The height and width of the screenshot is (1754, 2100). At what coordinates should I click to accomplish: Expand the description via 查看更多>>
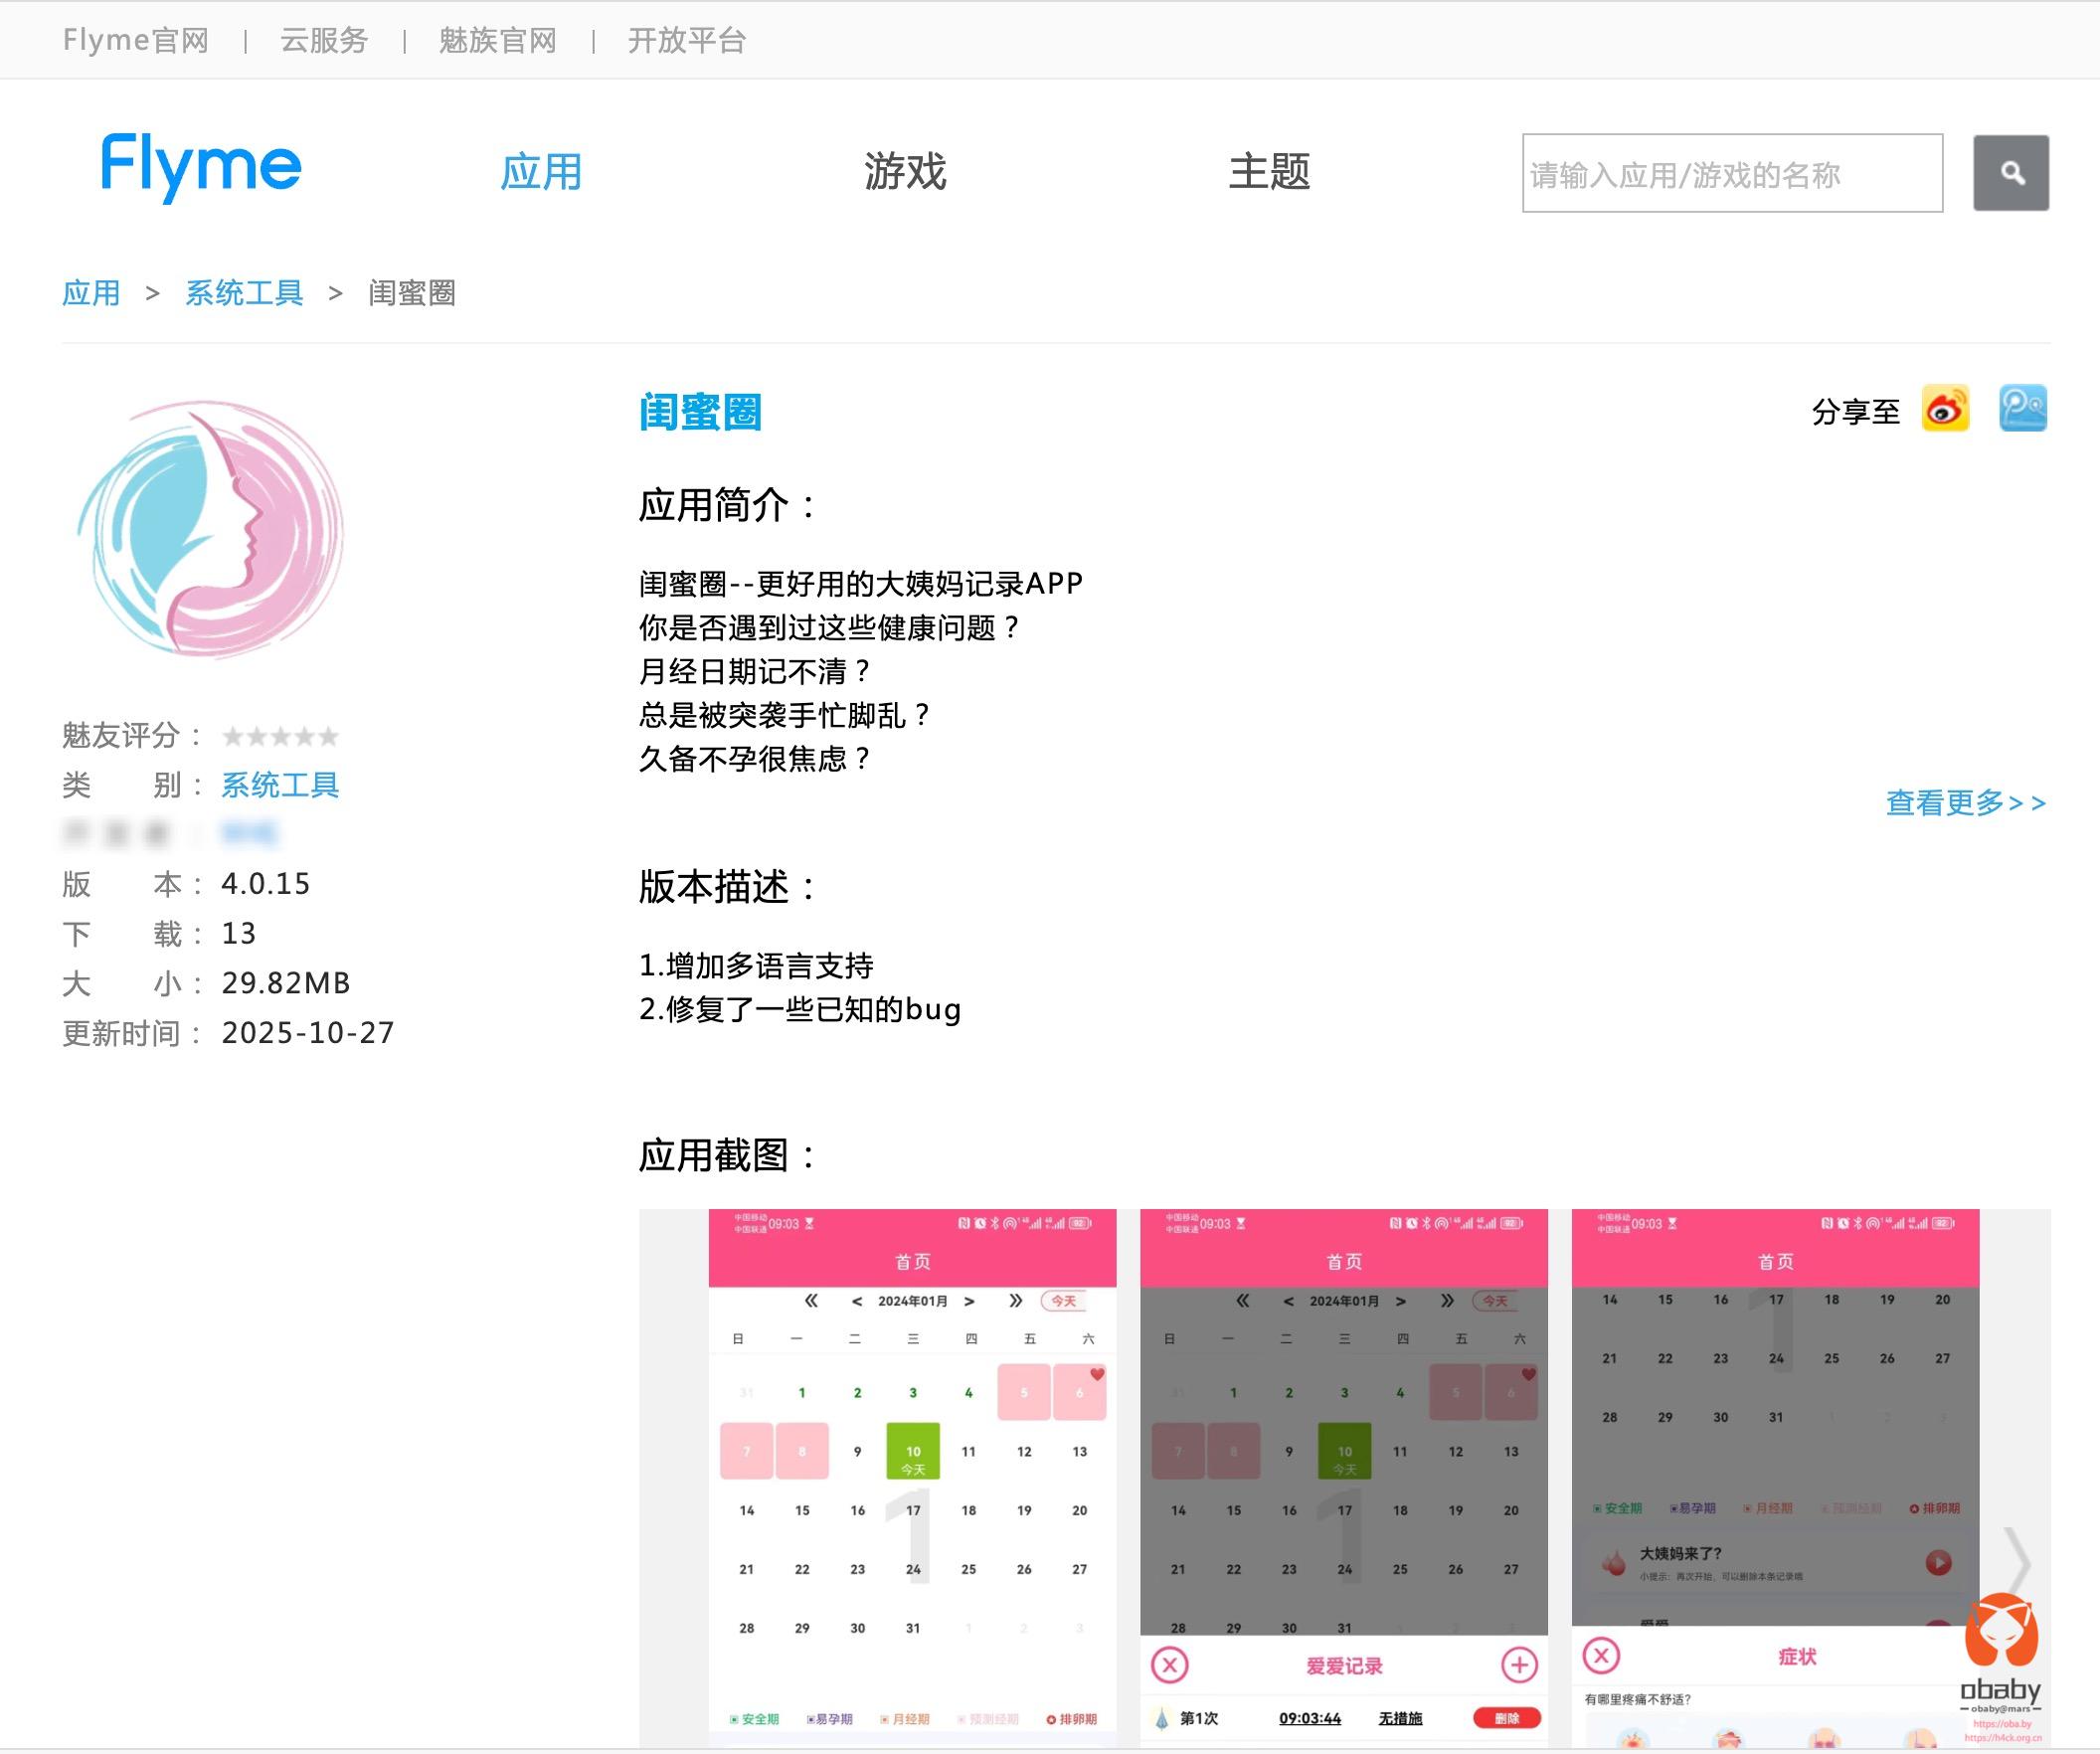click(x=1965, y=803)
